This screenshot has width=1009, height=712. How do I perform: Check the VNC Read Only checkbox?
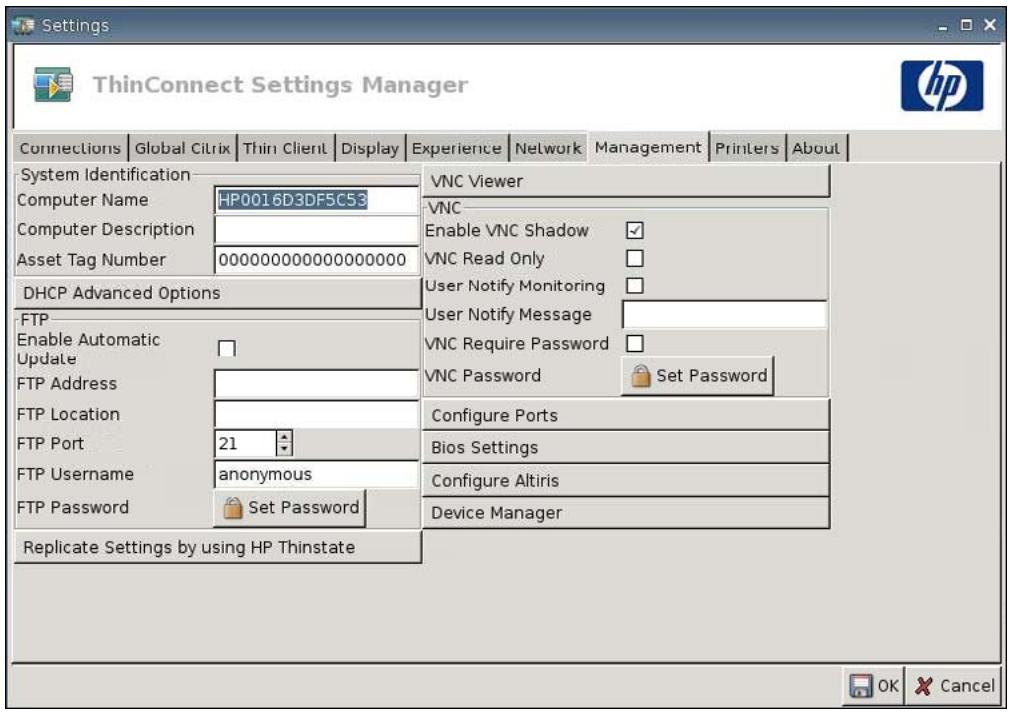point(635,258)
